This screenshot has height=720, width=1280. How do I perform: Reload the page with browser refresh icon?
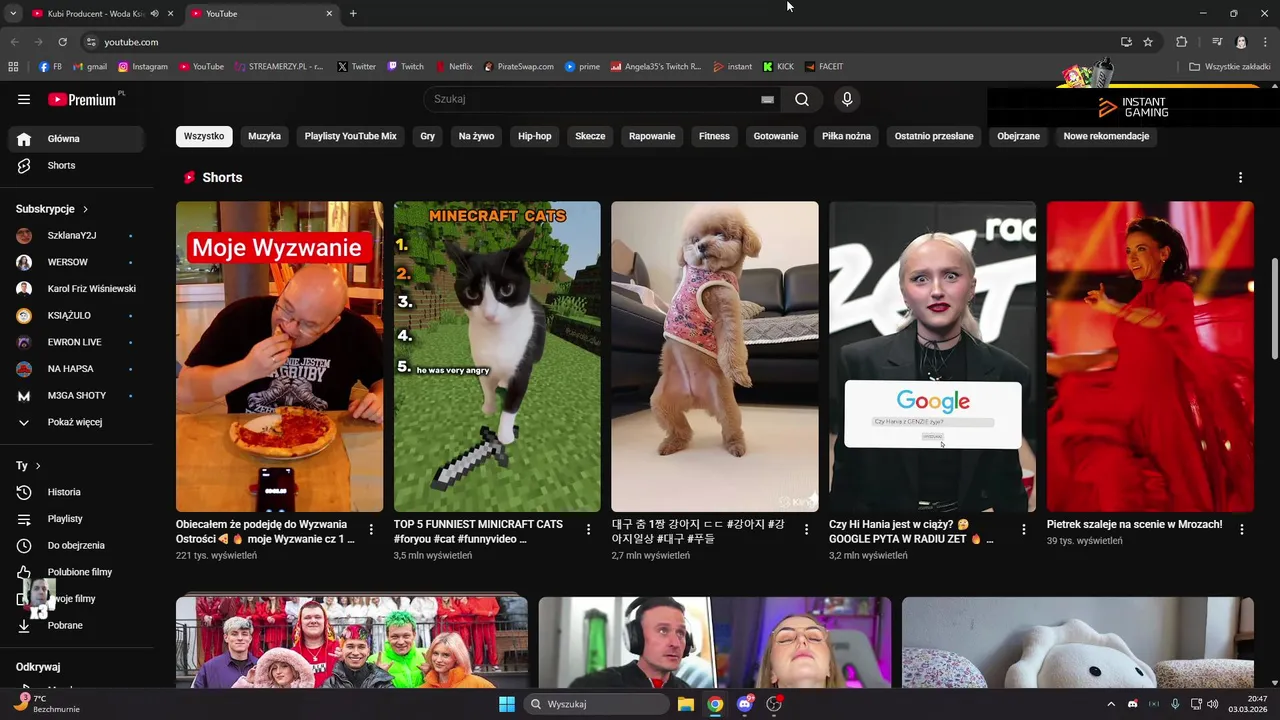[62, 42]
